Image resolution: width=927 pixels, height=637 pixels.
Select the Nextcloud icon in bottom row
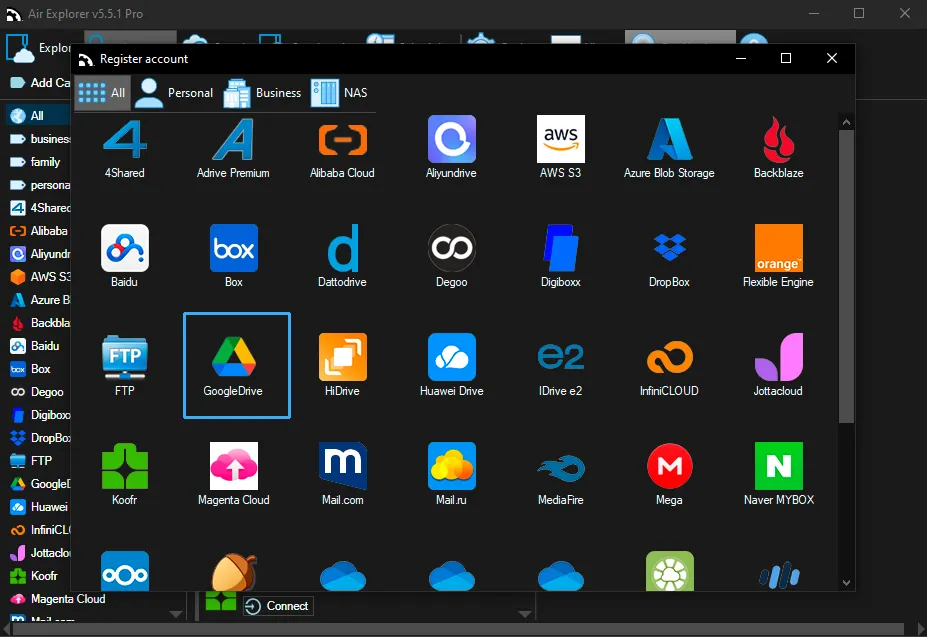click(125, 571)
